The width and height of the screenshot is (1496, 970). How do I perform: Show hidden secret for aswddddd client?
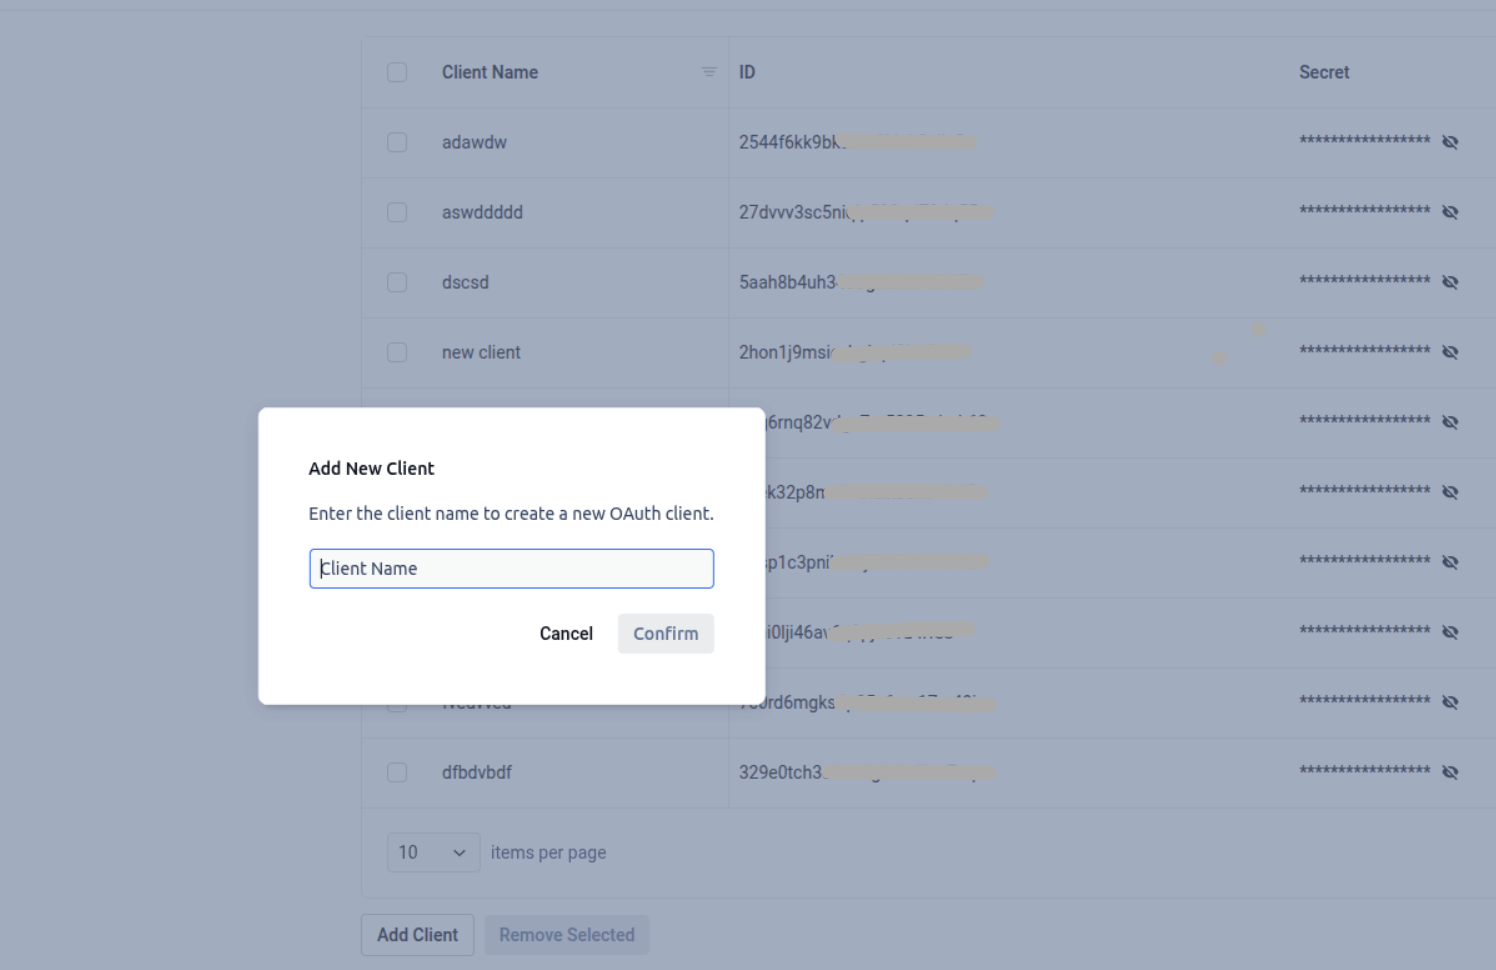1450,212
